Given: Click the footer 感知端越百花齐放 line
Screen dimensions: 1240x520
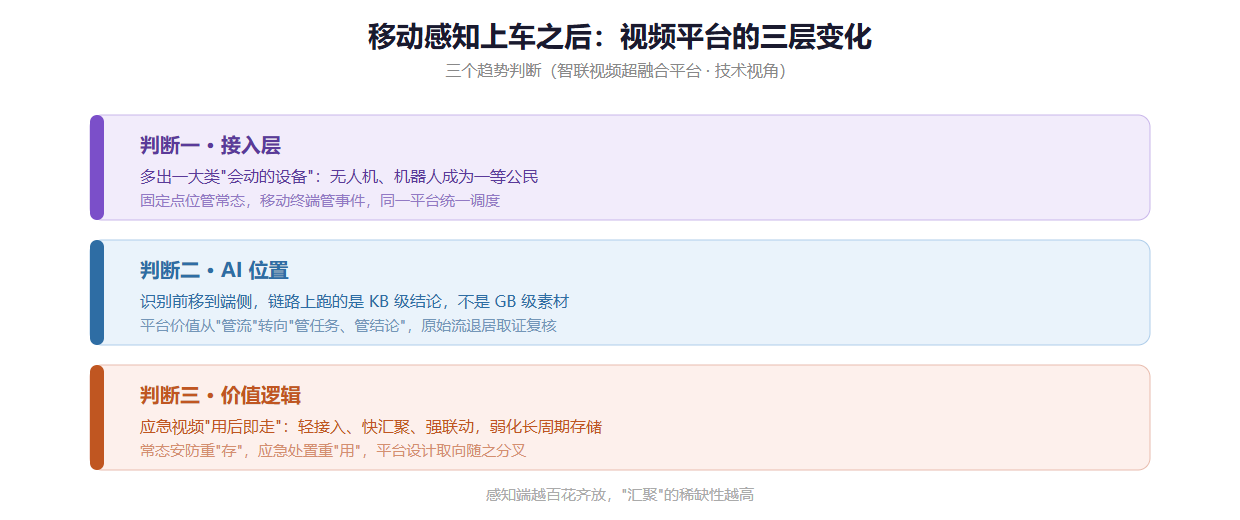Looking at the screenshot, I should click(620, 495).
